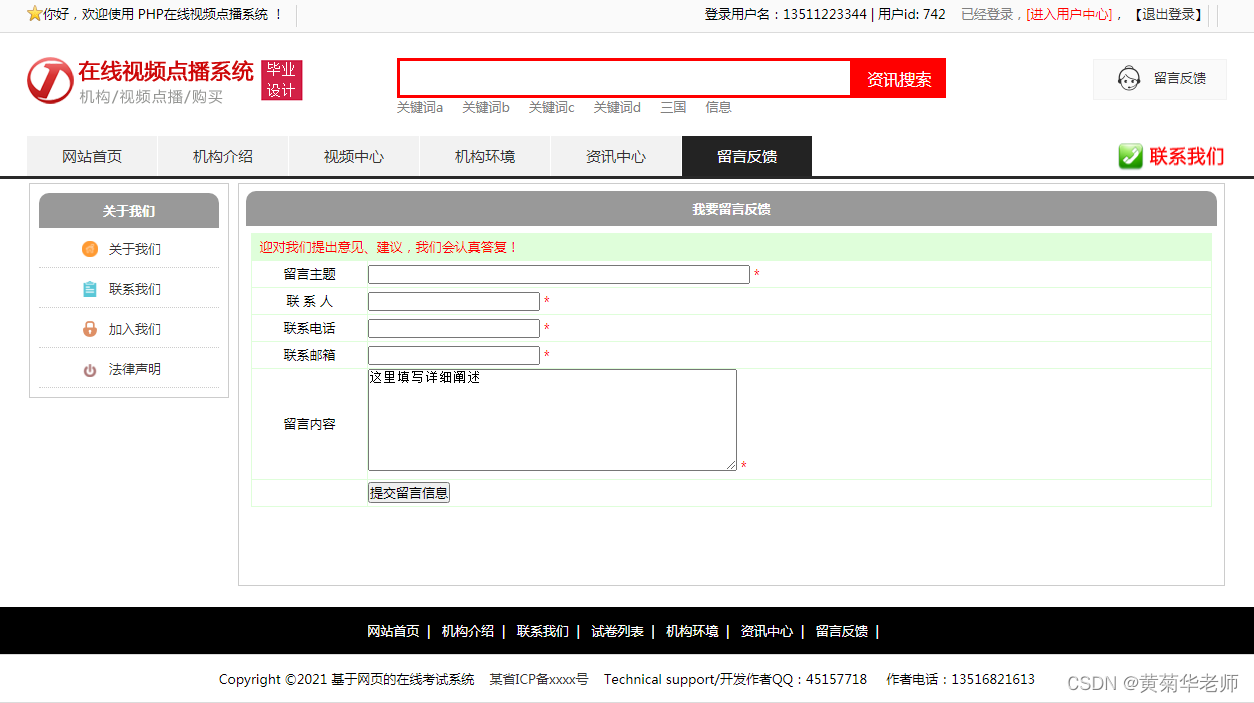1254x703 pixels.
Task: Submit the form with 提交留言信息 button
Action: tap(408, 492)
